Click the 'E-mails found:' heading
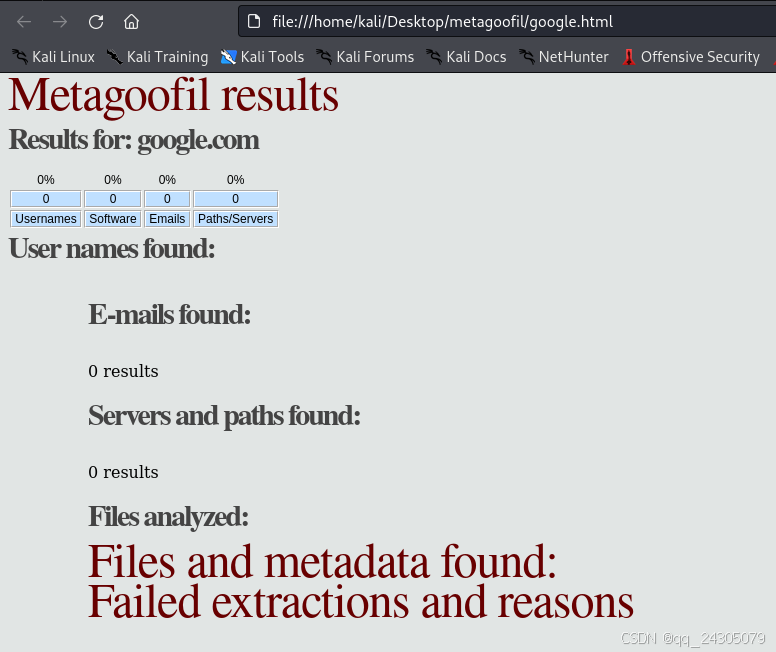776x652 pixels. coord(169,314)
